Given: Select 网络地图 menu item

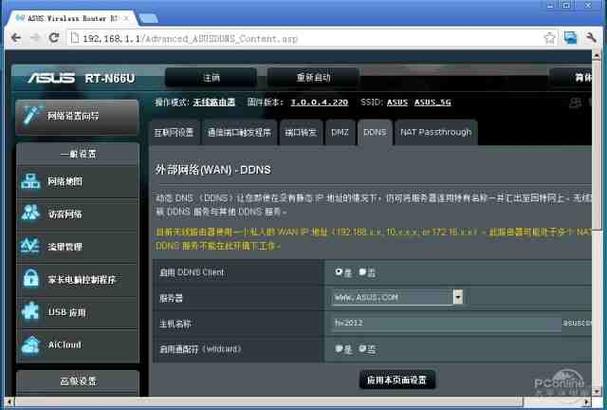Looking at the screenshot, I should pyautogui.click(x=77, y=182).
